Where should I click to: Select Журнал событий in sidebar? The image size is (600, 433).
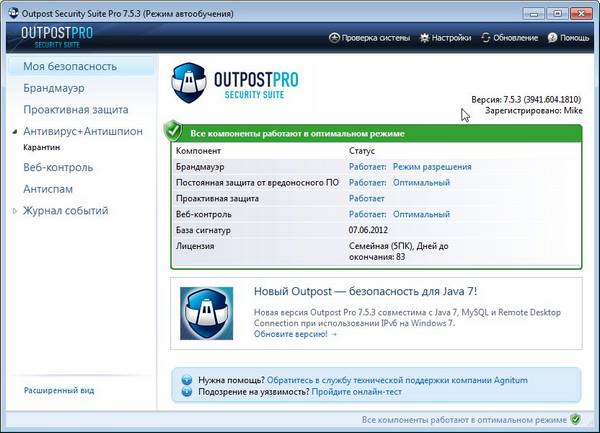pyautogui.click(x=65, y=211)
